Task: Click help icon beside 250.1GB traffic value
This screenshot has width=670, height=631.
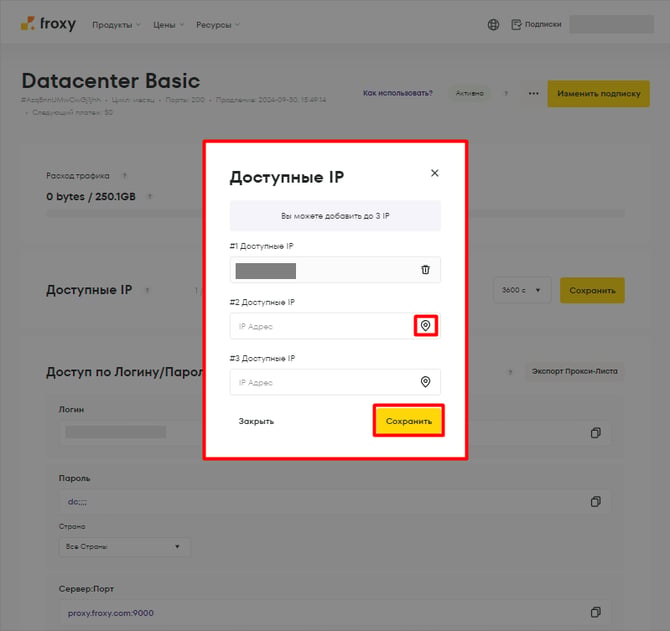Action: [x=150, y=197]
